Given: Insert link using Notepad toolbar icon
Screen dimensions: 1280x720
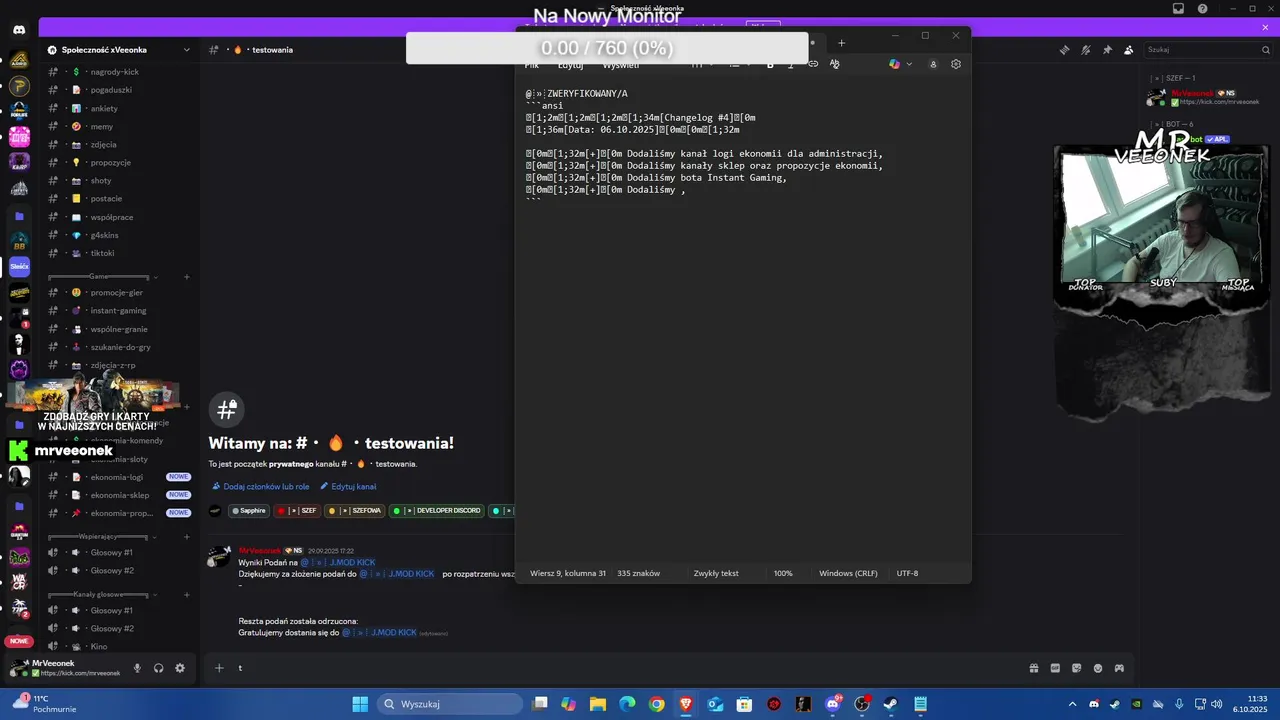Looking at the screenshot, I should (x=813, y=64).
